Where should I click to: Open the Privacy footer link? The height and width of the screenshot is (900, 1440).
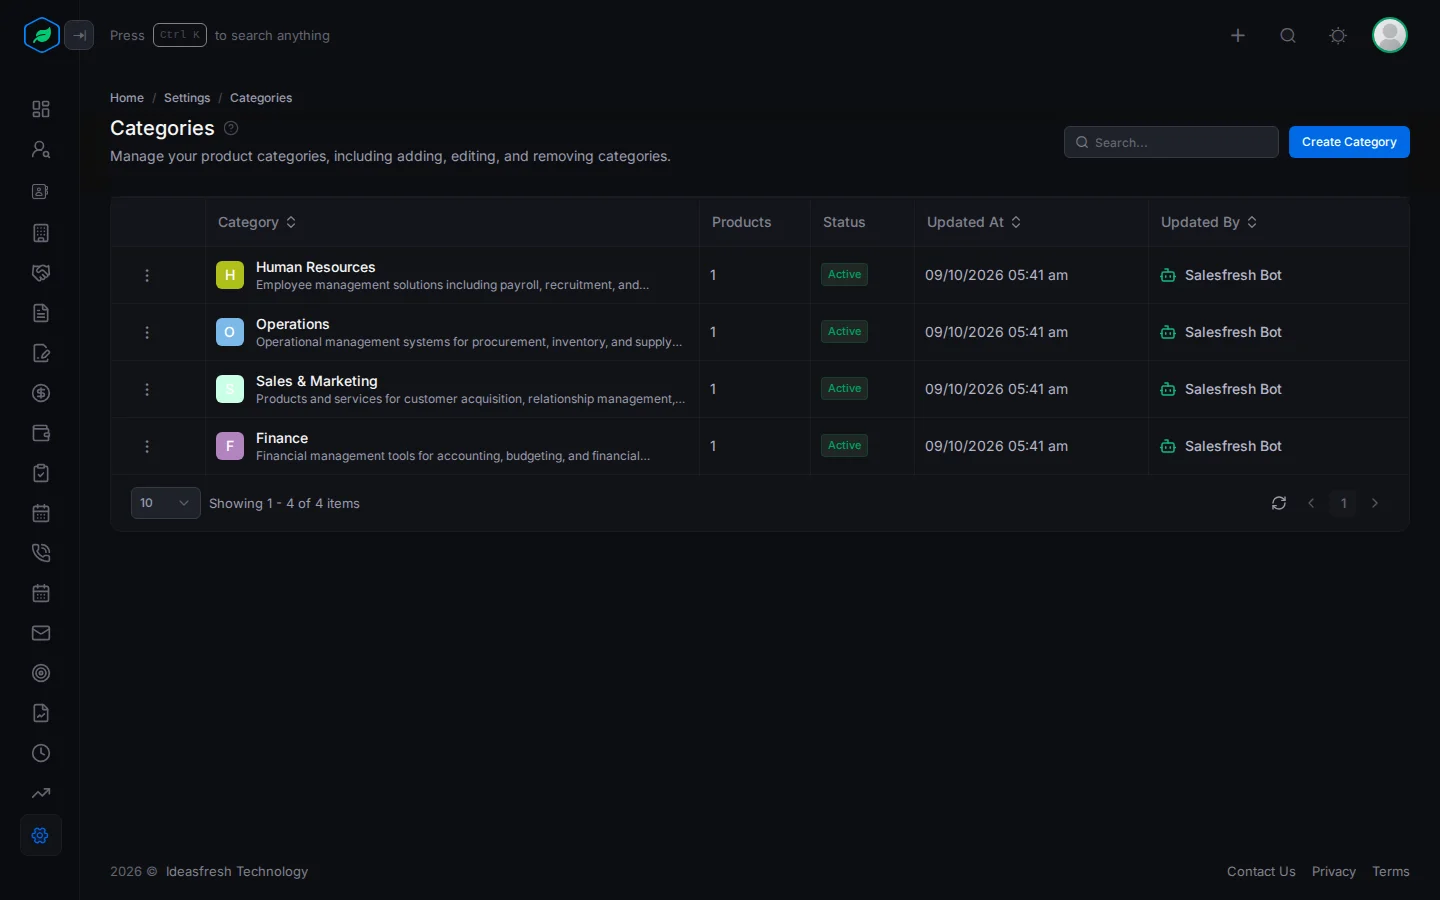(x=1334, y=871)
